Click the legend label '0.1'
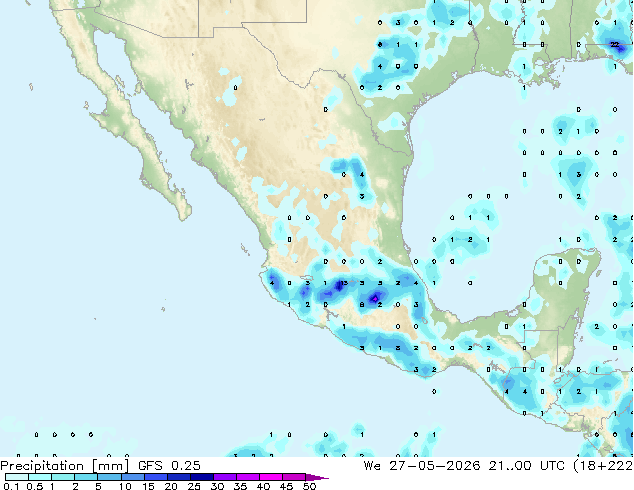The image size is (634, 490). [x=11, y=486]
